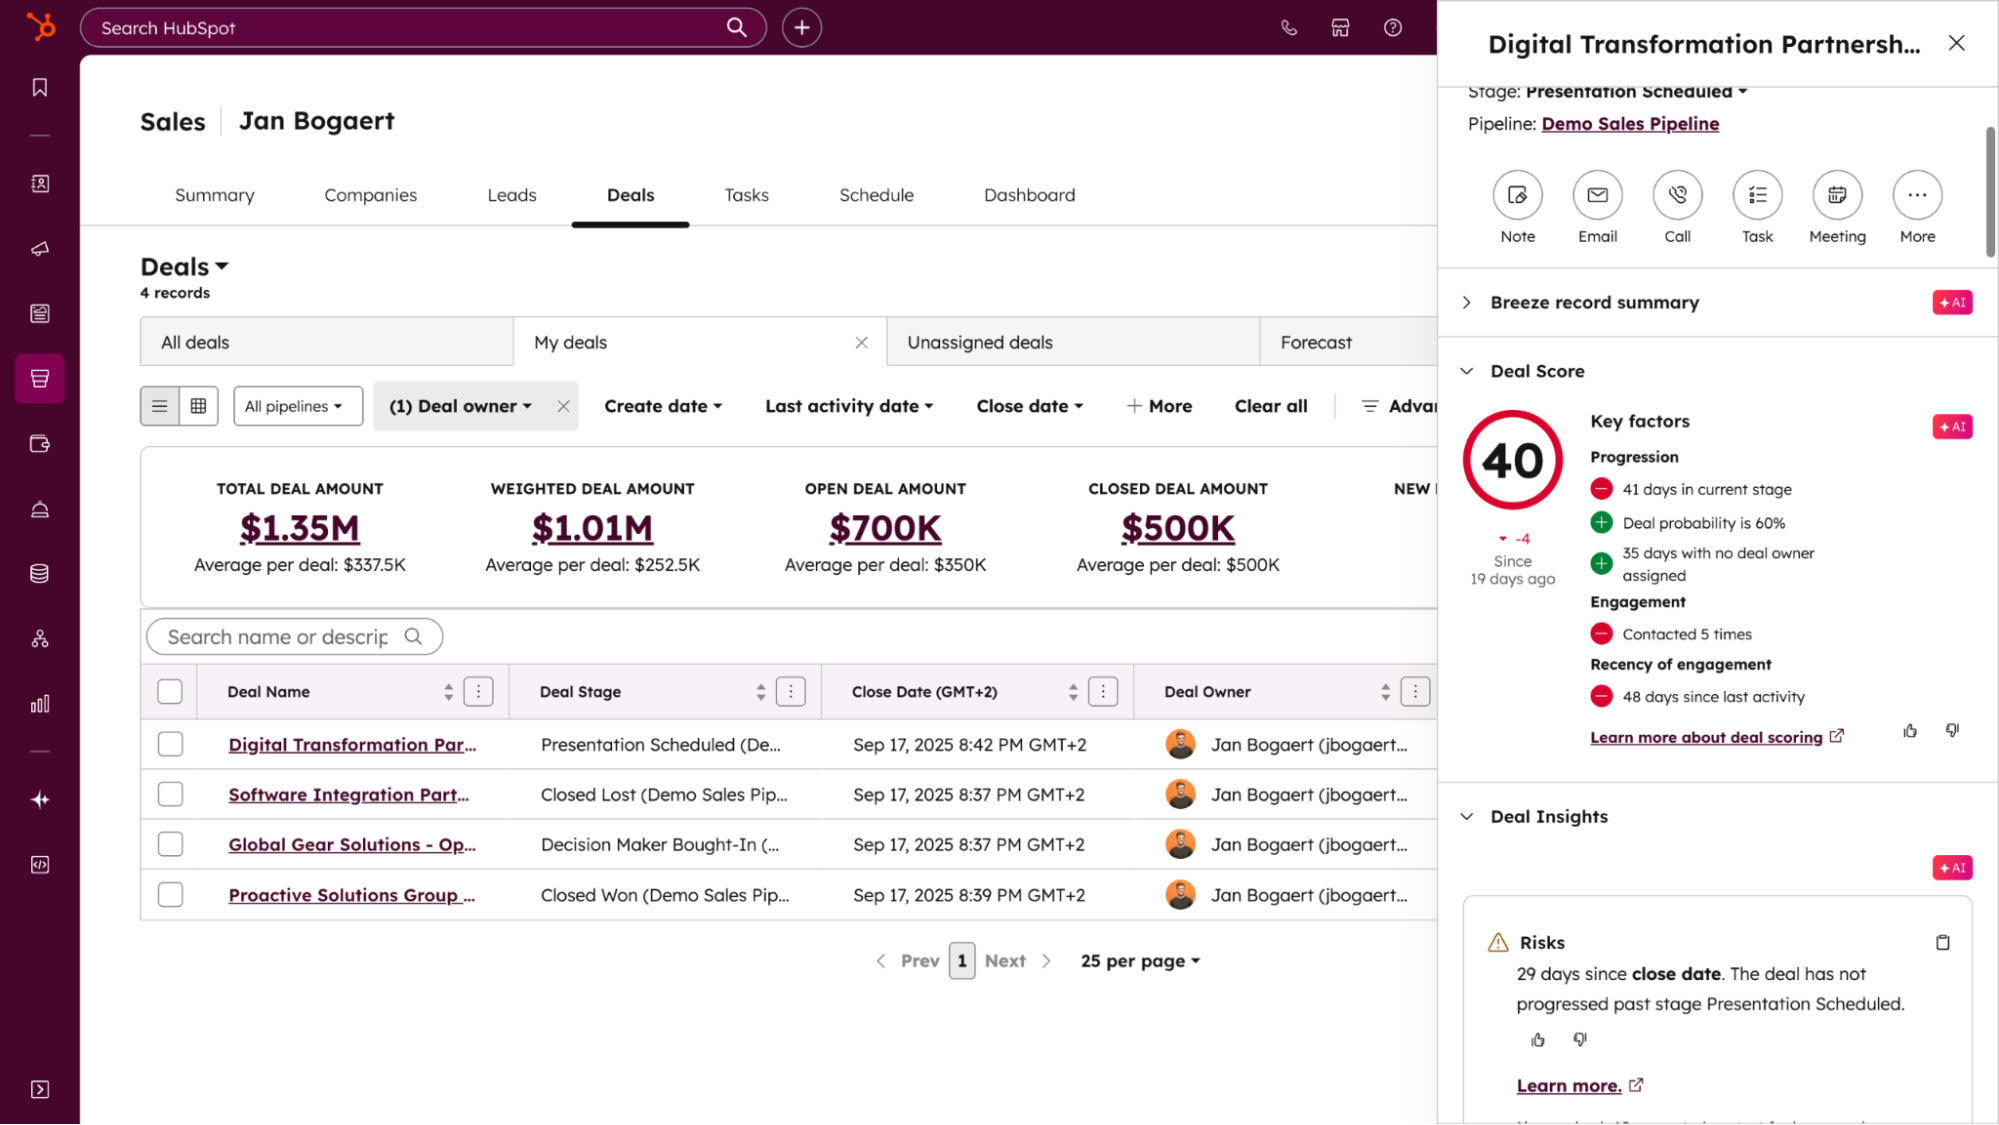Toggle the select-all deals checkbox

click(170, 692)
